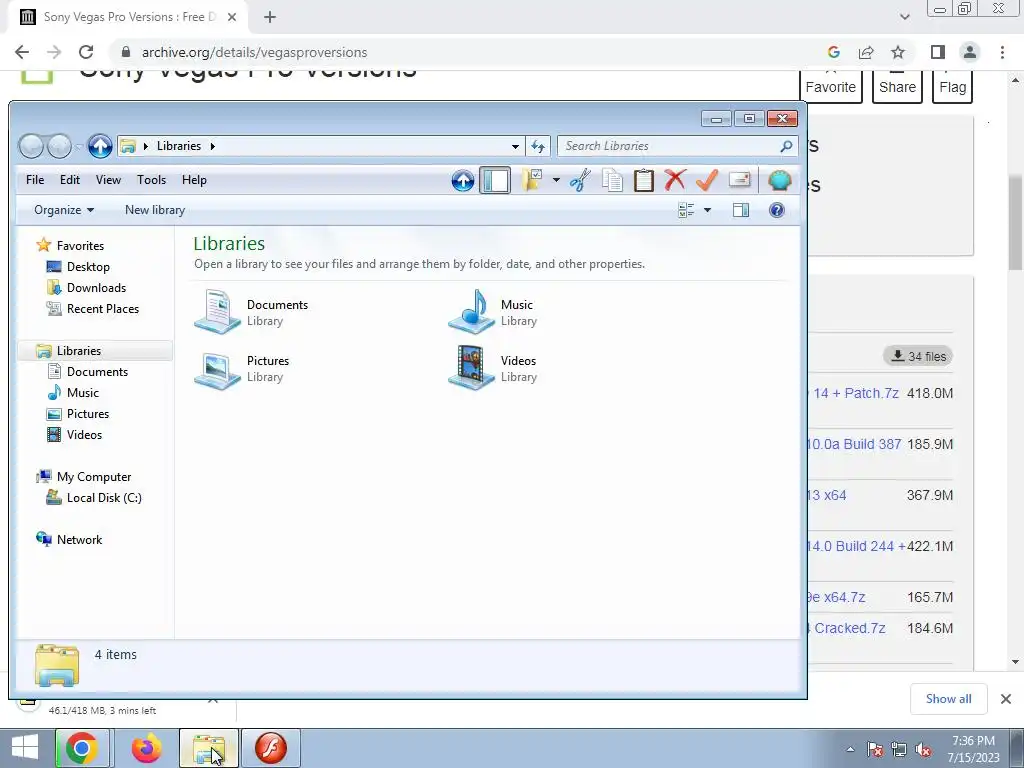
Task: Click the blue Up arrow beside the scissors toolbar
Action: pyautogui.click(x=463, y=180)
